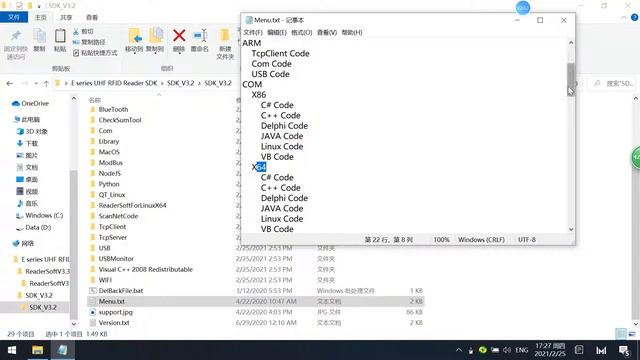
Task: Select 3D Objects in navigation pane
Action: (x=32, y=131)
